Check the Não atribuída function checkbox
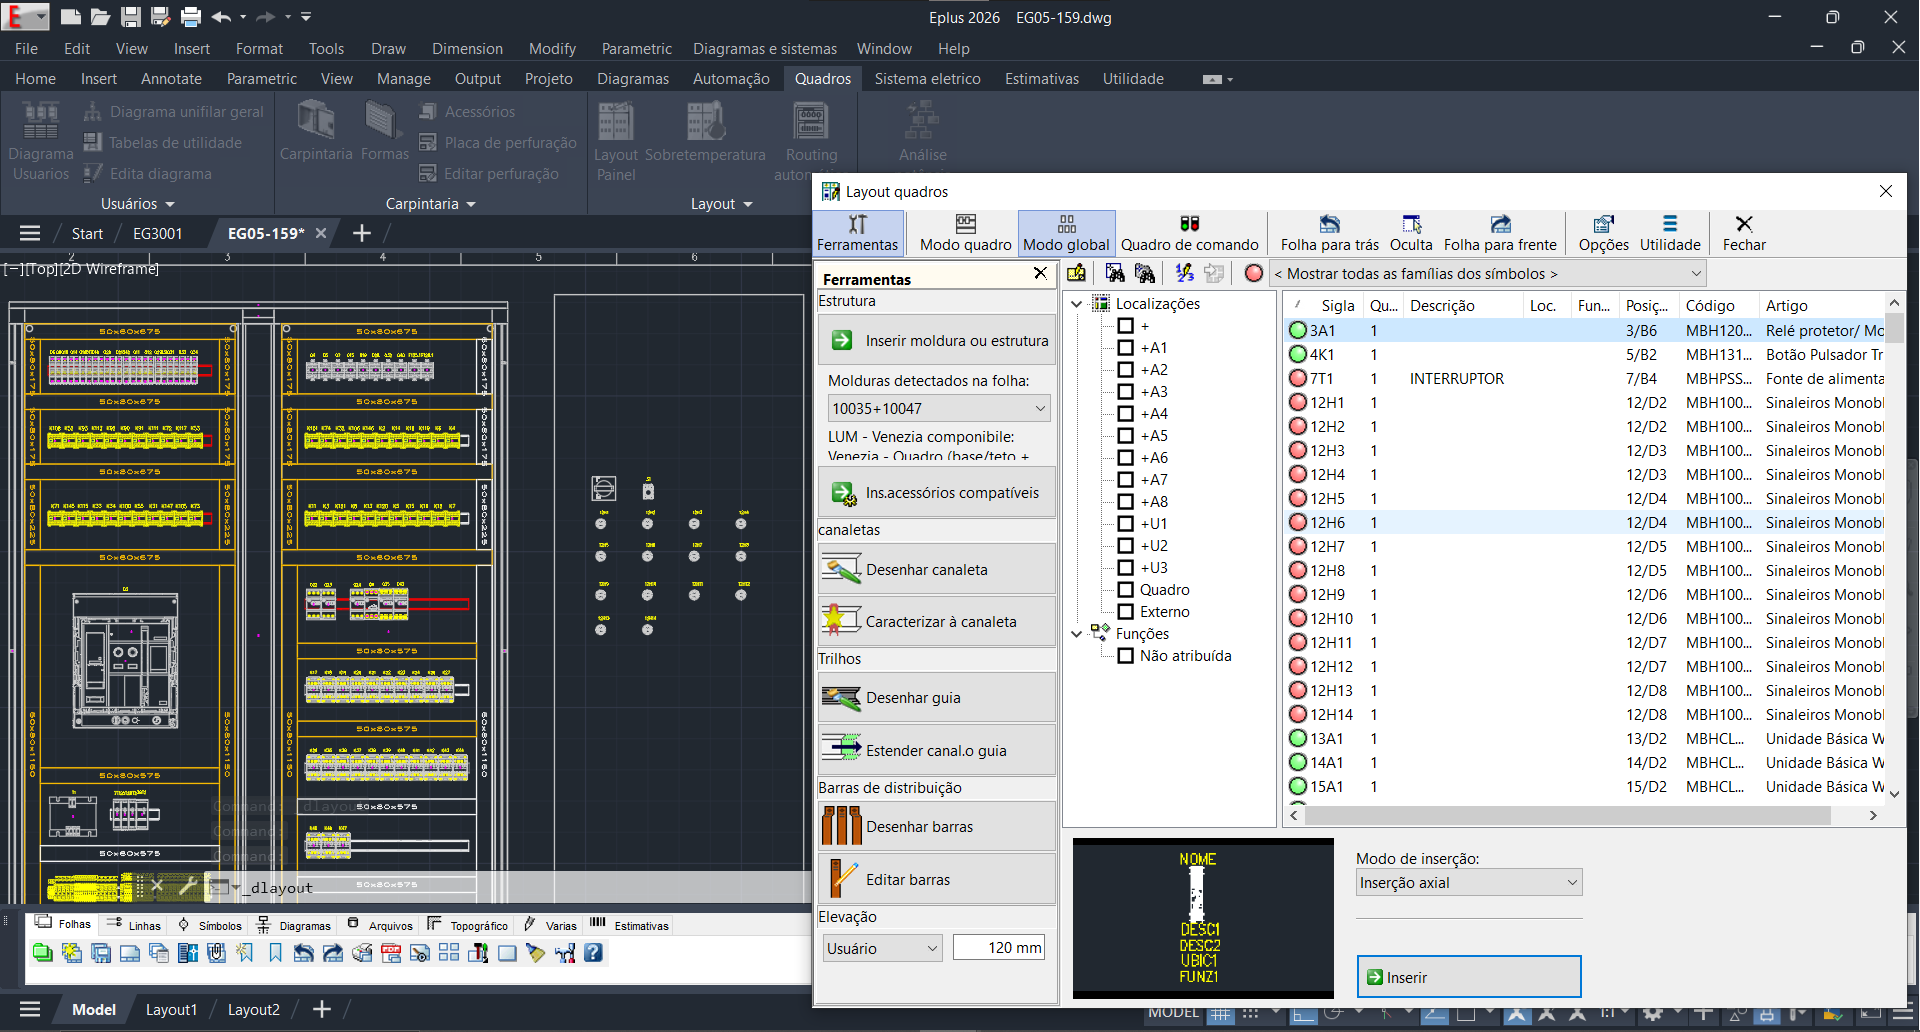The height and width of the screenshot is (1032, 1920). (x=1125, y=656)
